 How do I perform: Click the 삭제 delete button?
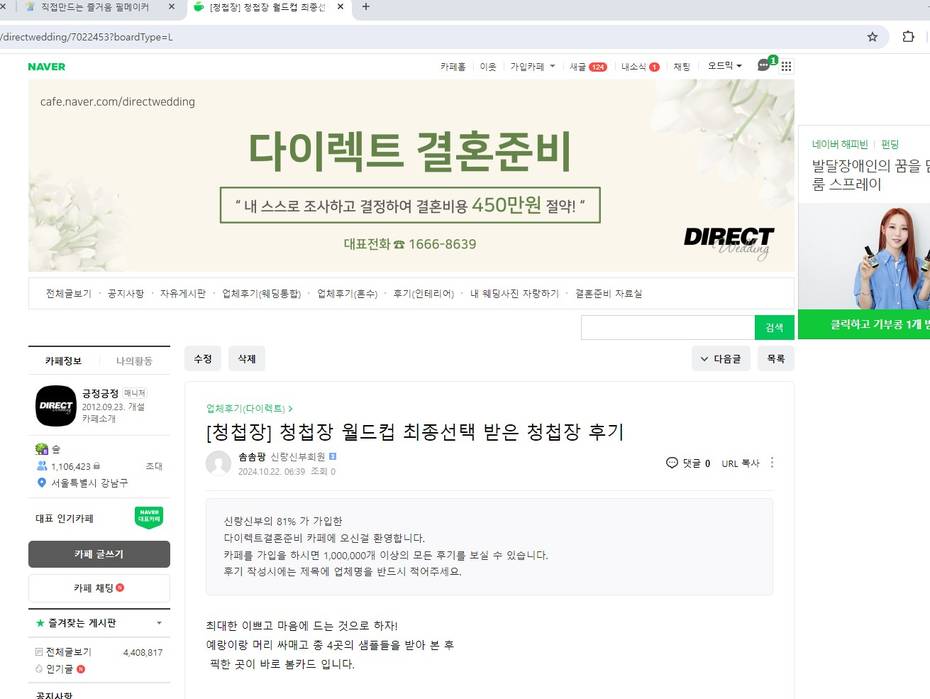click(247, 359)
